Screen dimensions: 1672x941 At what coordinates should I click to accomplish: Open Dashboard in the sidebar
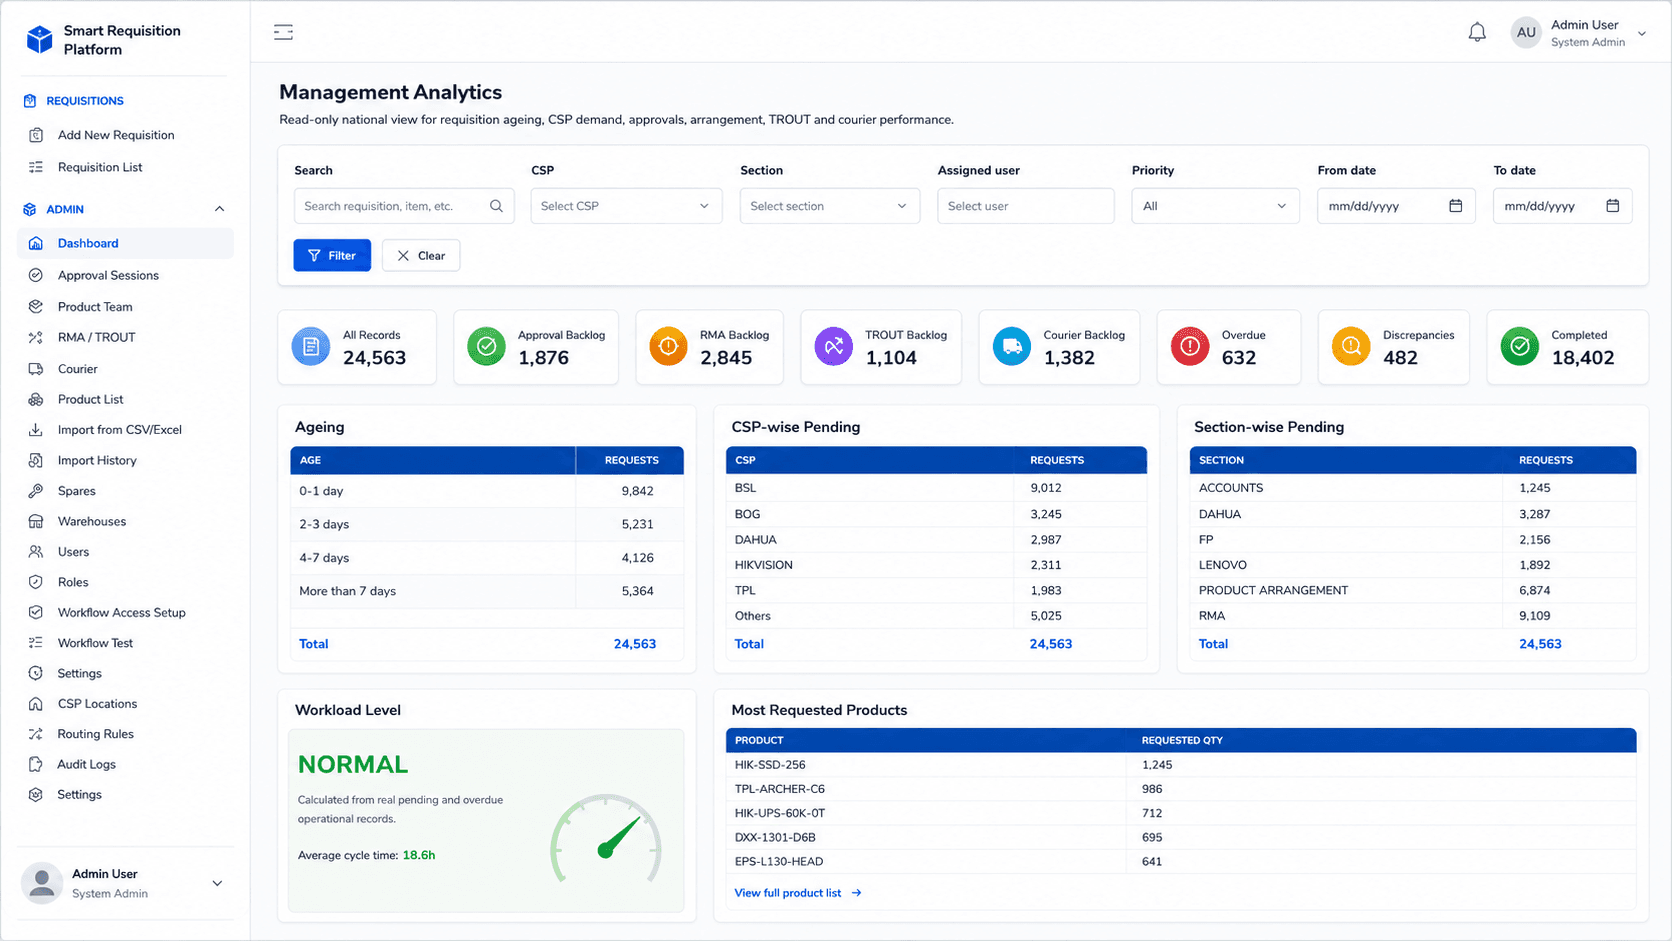click(125, 243)
